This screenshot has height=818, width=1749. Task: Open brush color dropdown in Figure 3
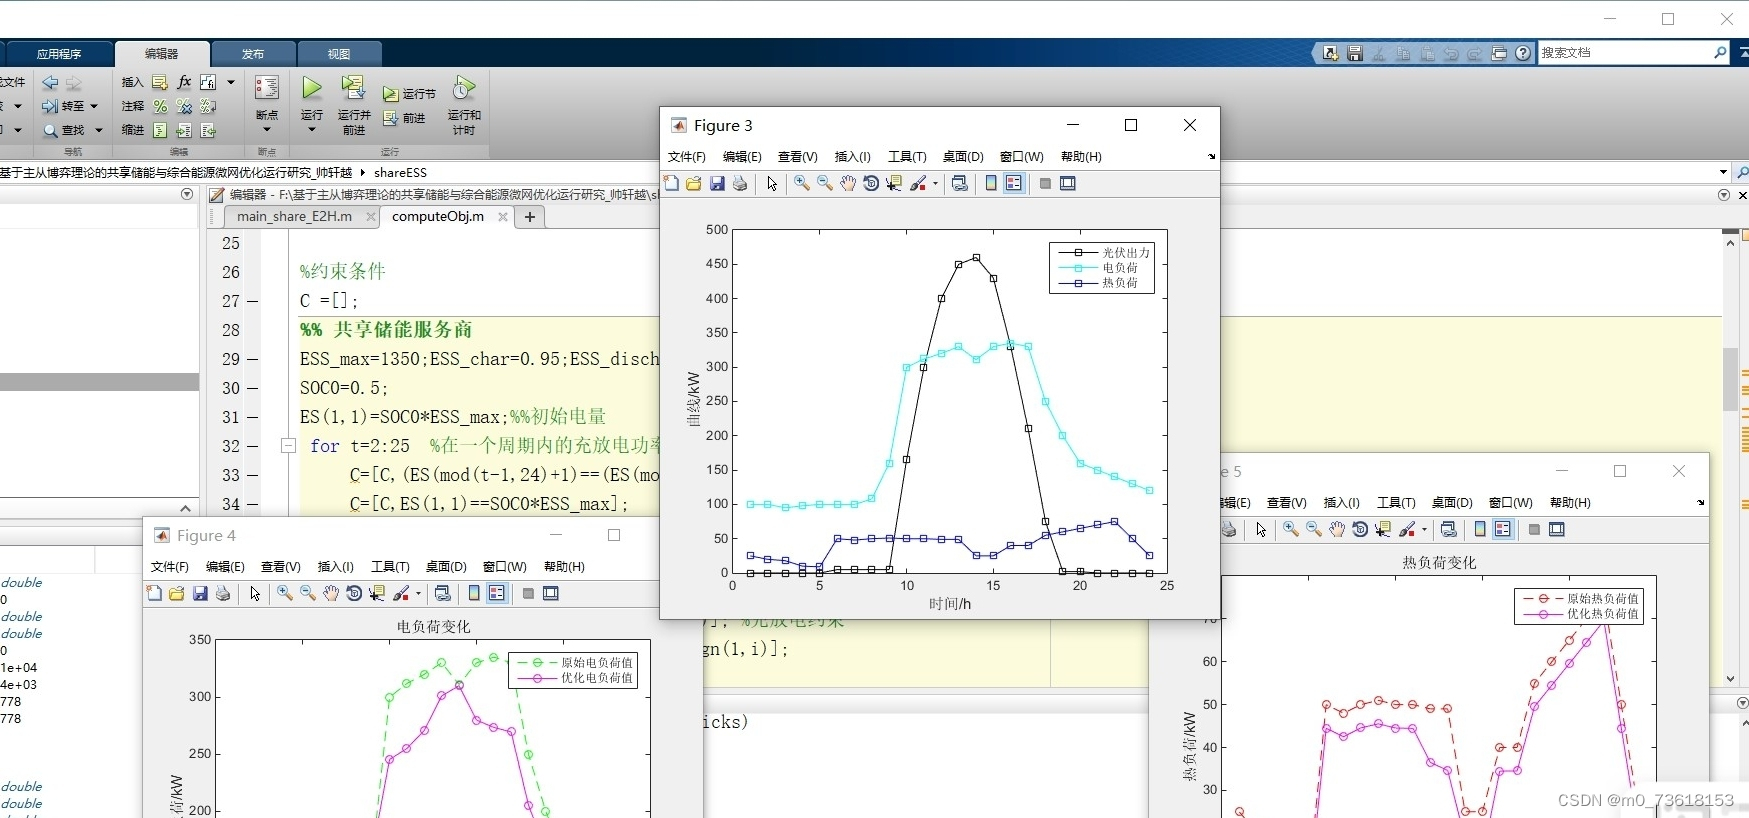click(x=935, y=183)
